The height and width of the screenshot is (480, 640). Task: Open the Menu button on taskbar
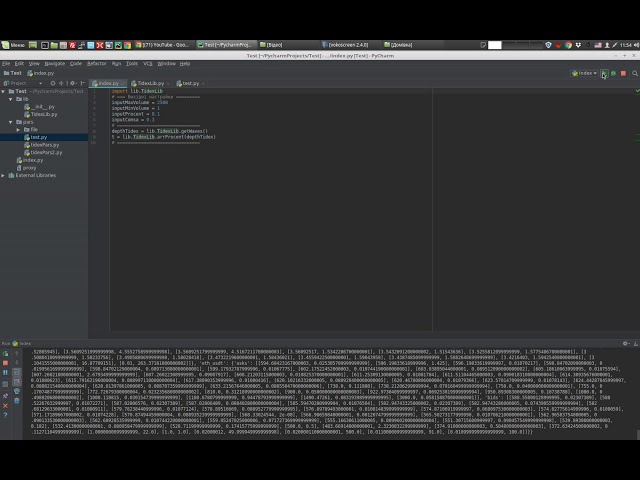coord(13,45)
